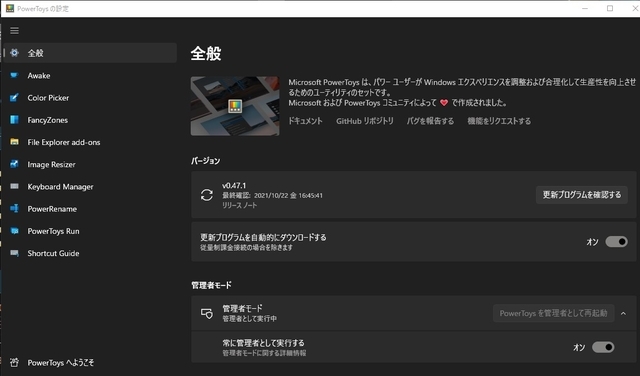Click the PowerRename icon

(14, 209)
